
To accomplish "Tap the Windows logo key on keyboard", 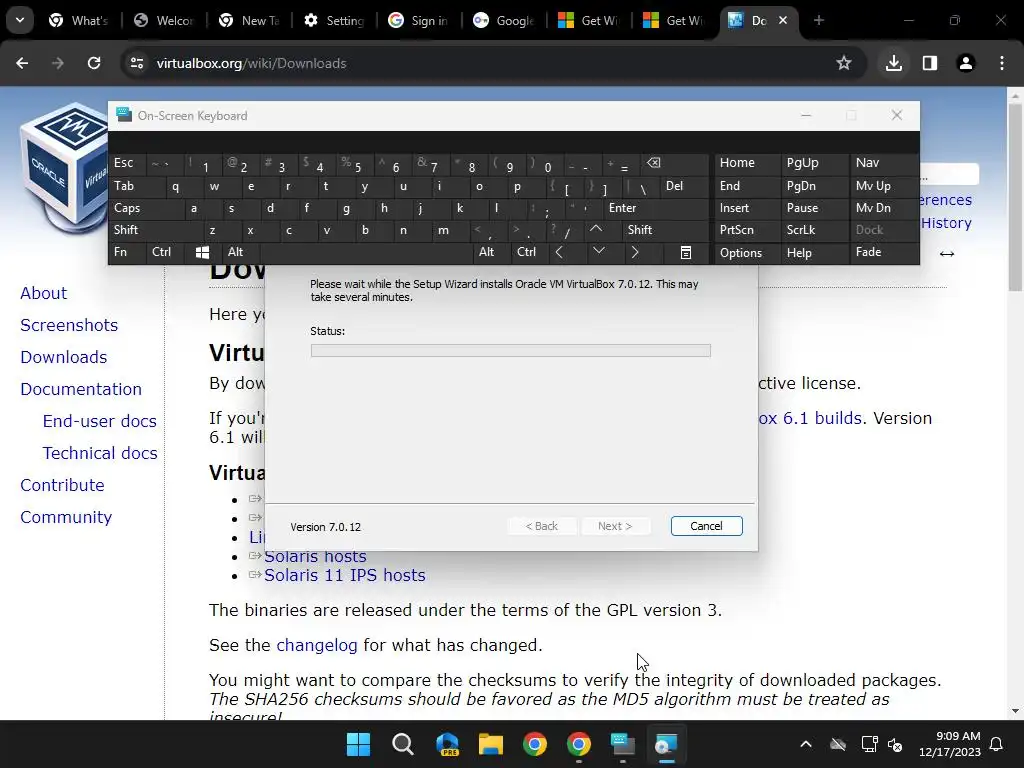I will [x=202, y=252].
